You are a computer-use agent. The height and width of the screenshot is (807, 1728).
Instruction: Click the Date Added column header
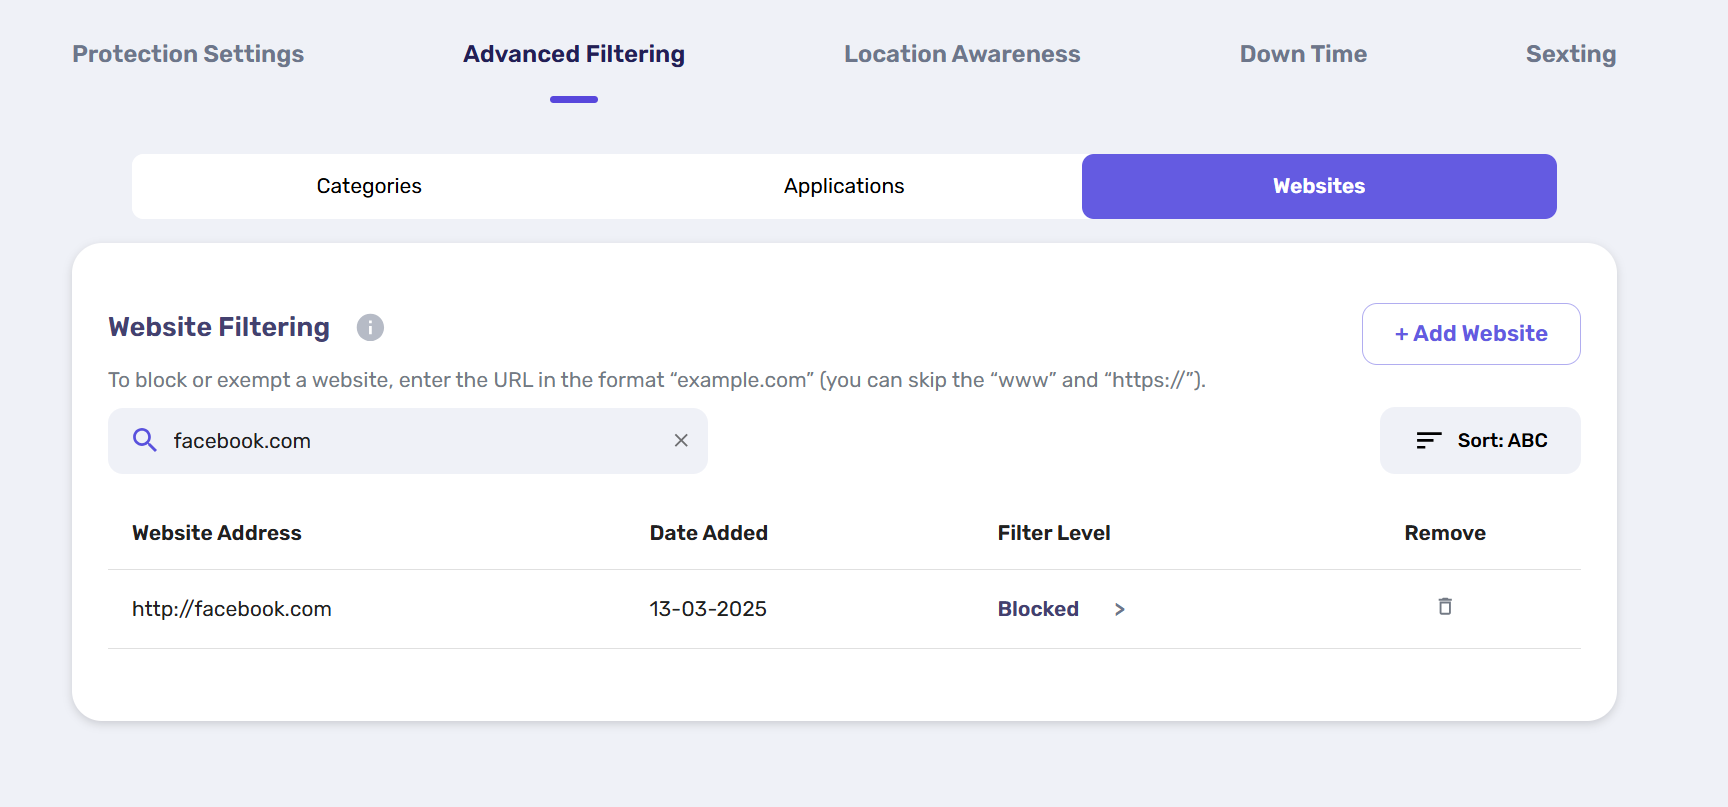709,533
